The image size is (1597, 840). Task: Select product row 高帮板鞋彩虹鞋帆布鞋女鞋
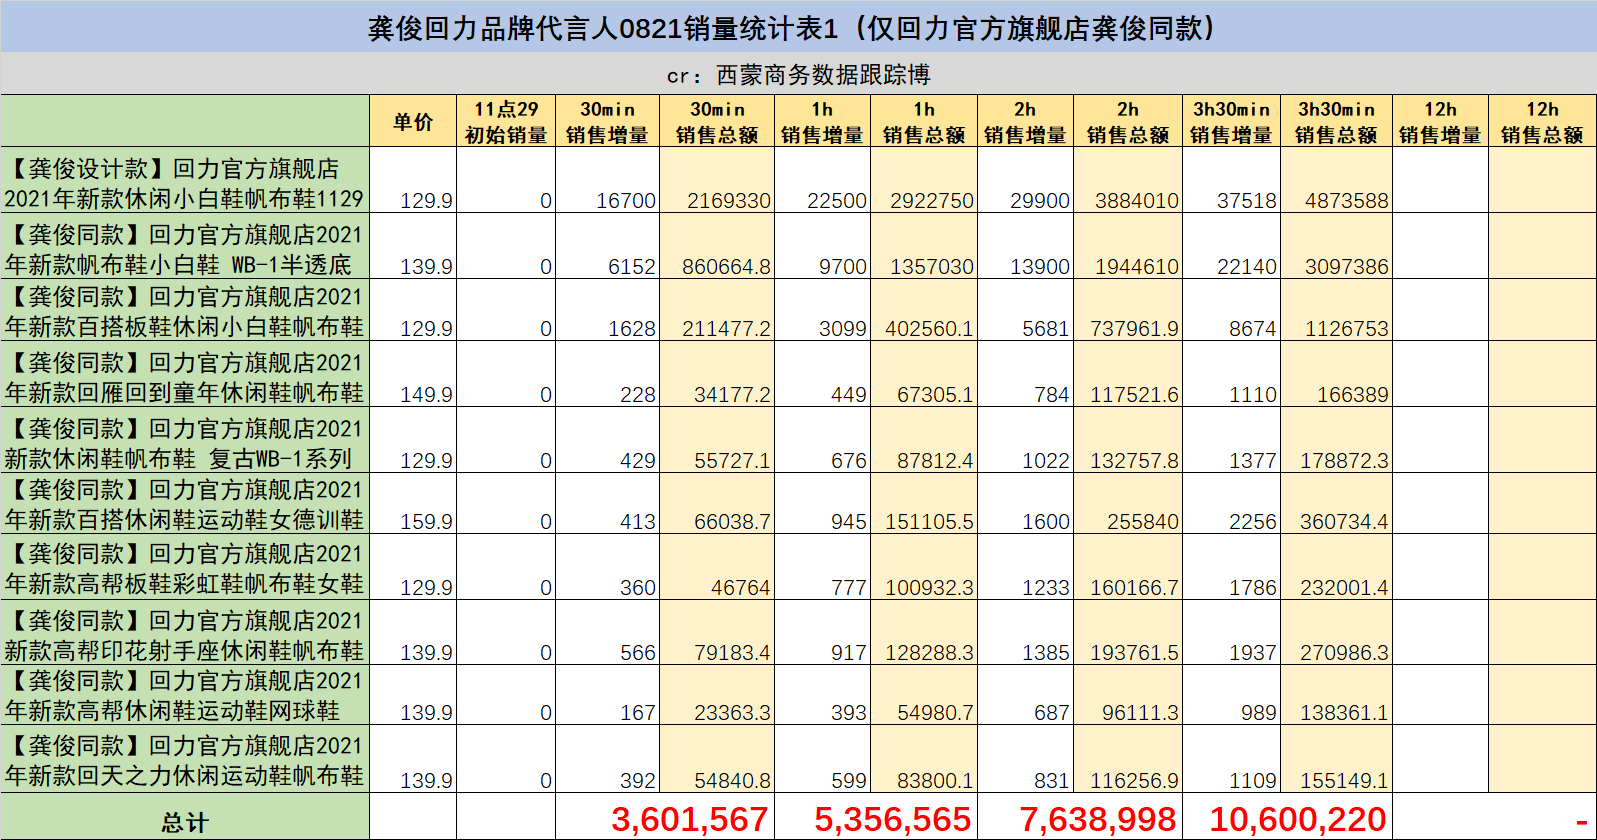[x=185, y=568]
